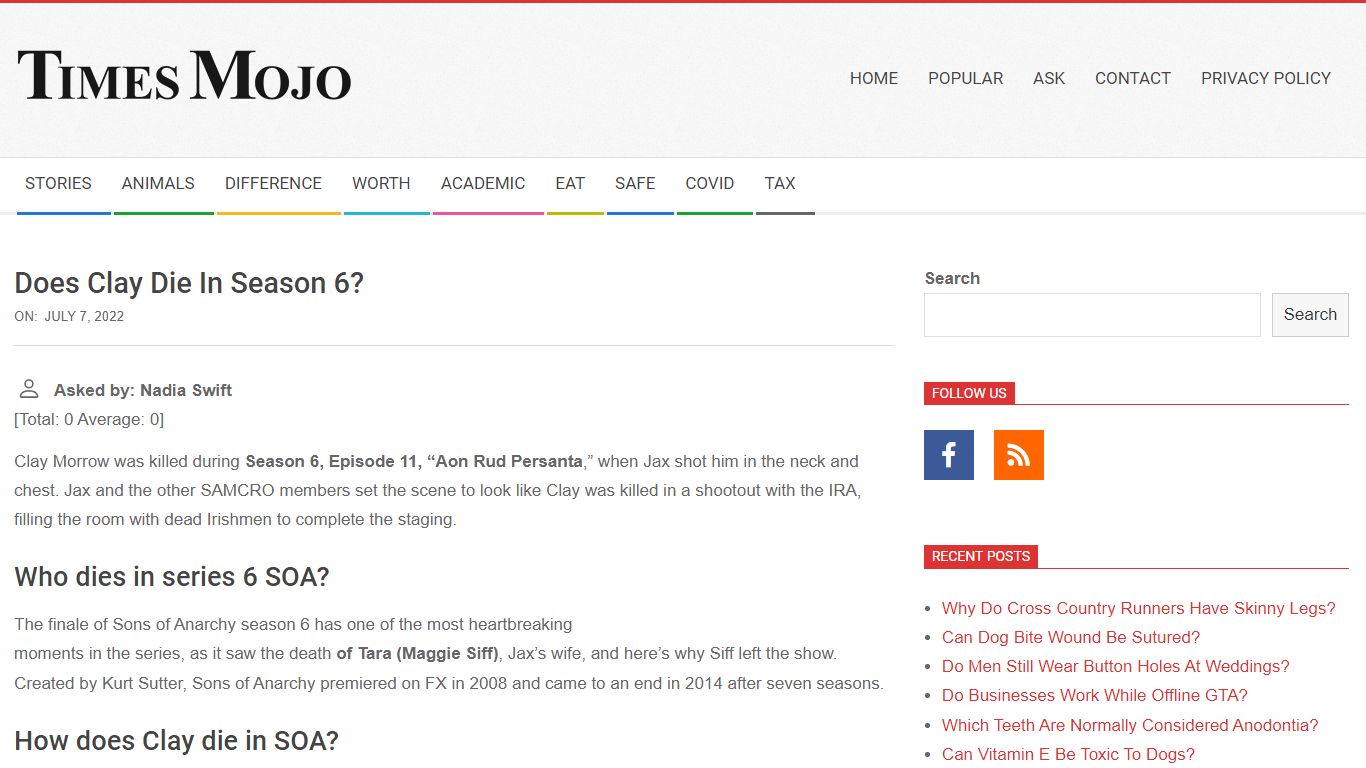
Task: Open 'Do Men Still Wear Button Holes' post
Action: pyautogui.click(x=1116, y=666)
